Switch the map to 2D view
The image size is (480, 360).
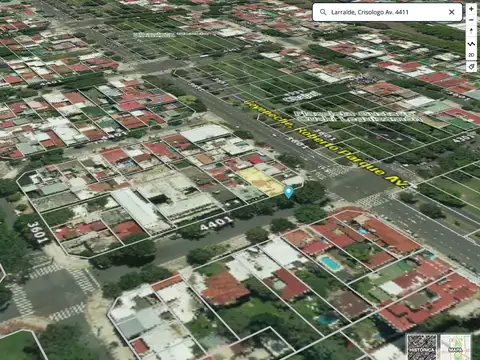(471, 55)
